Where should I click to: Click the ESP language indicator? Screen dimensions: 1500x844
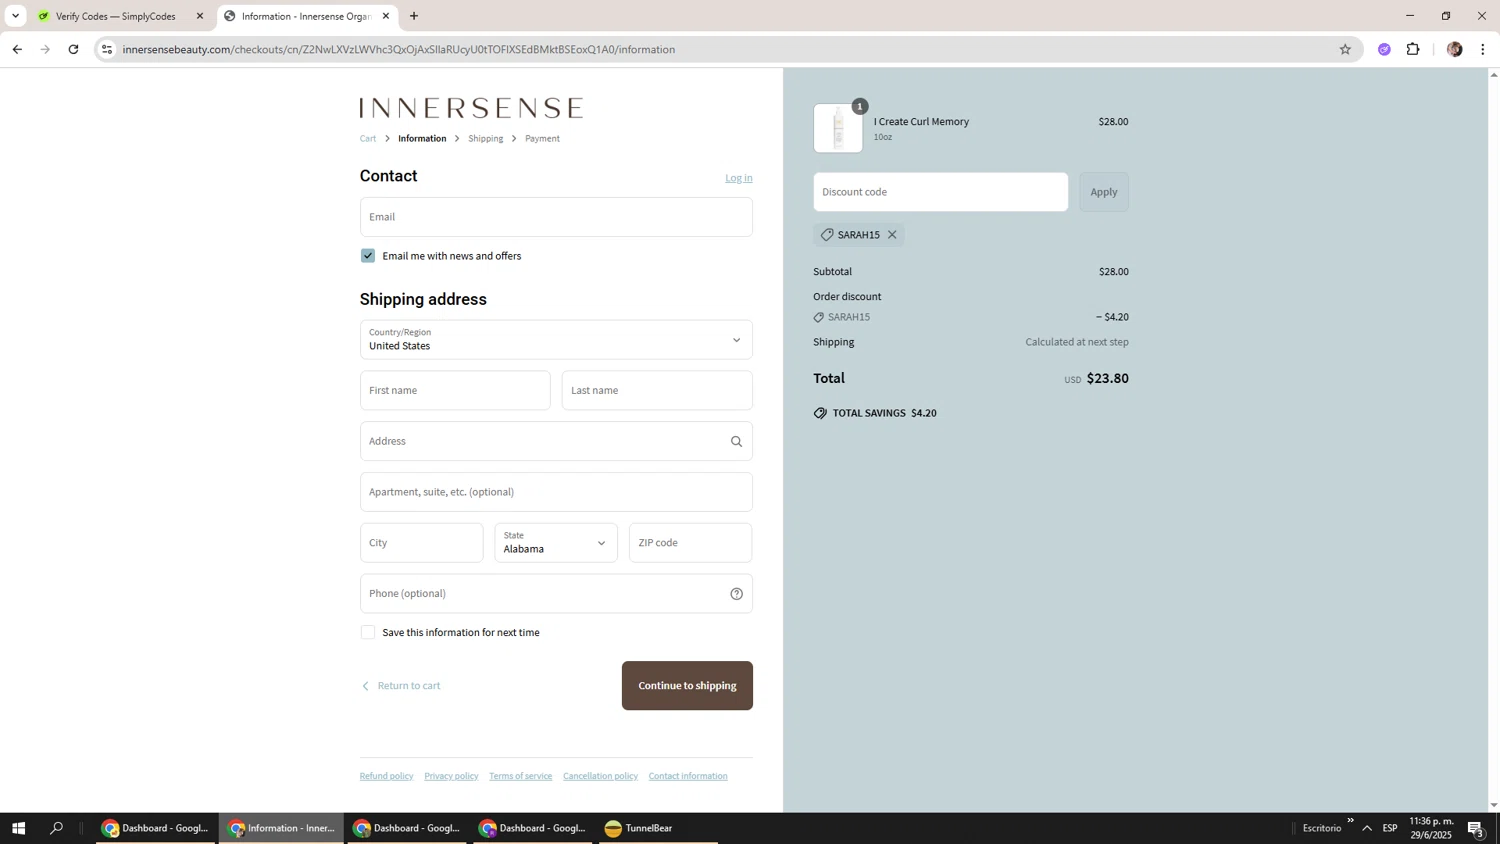pos(1390,828)
